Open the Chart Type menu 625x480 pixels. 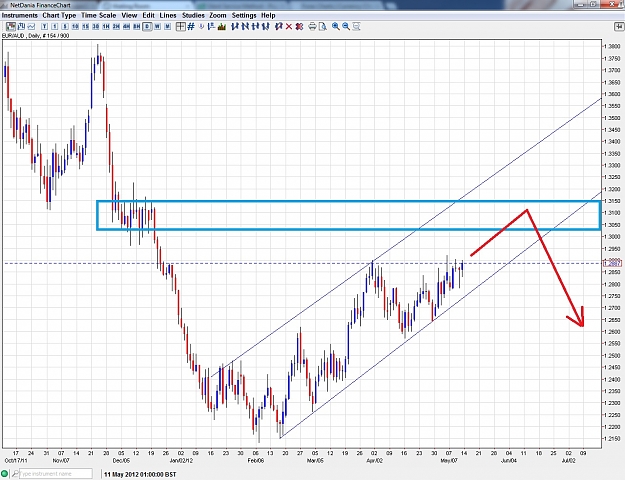pos(59,16)
